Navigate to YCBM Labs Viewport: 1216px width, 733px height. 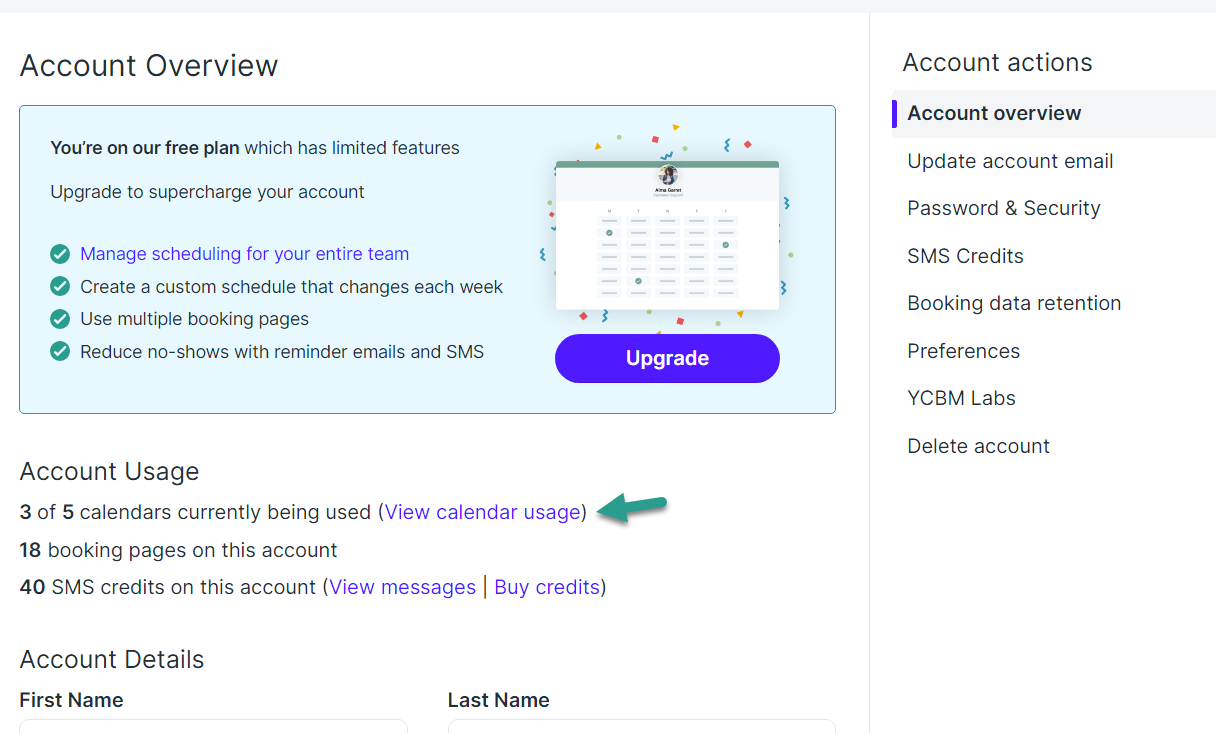(961, 398)
